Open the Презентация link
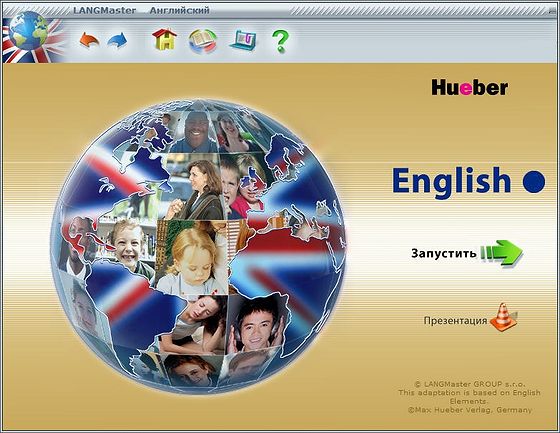The width and height of the screenshot is (560, 433). pos(455,320)
